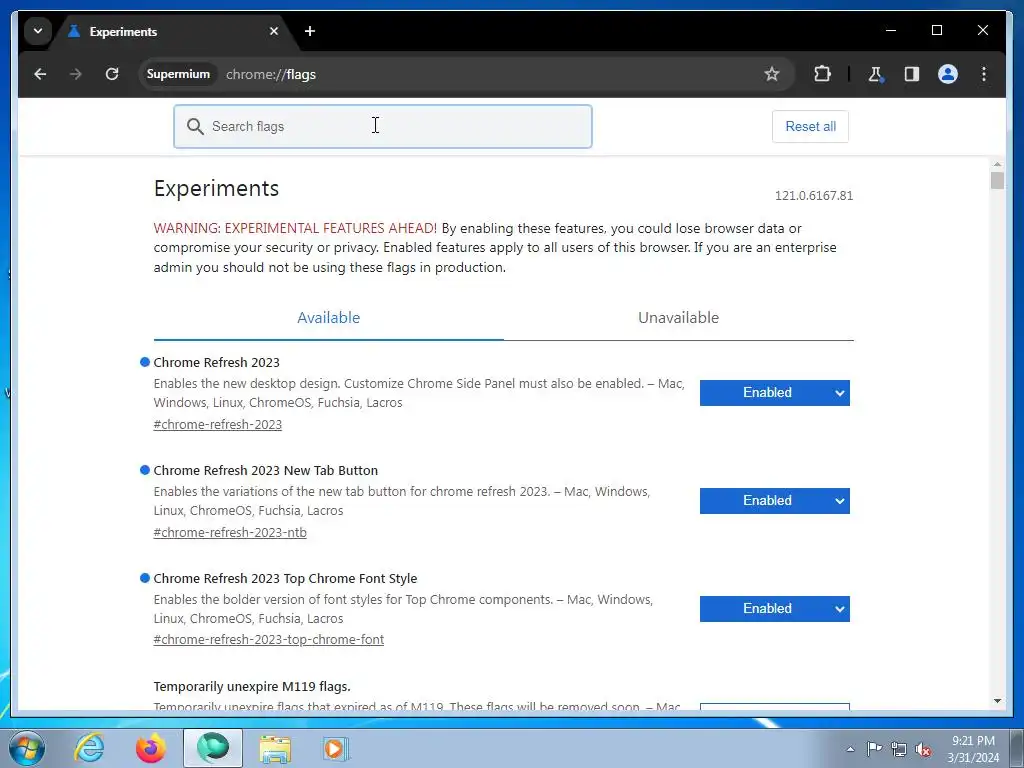Launch Firefox from the taskbar
Viewport: 1024px width, 768px height.
point(150,748)
